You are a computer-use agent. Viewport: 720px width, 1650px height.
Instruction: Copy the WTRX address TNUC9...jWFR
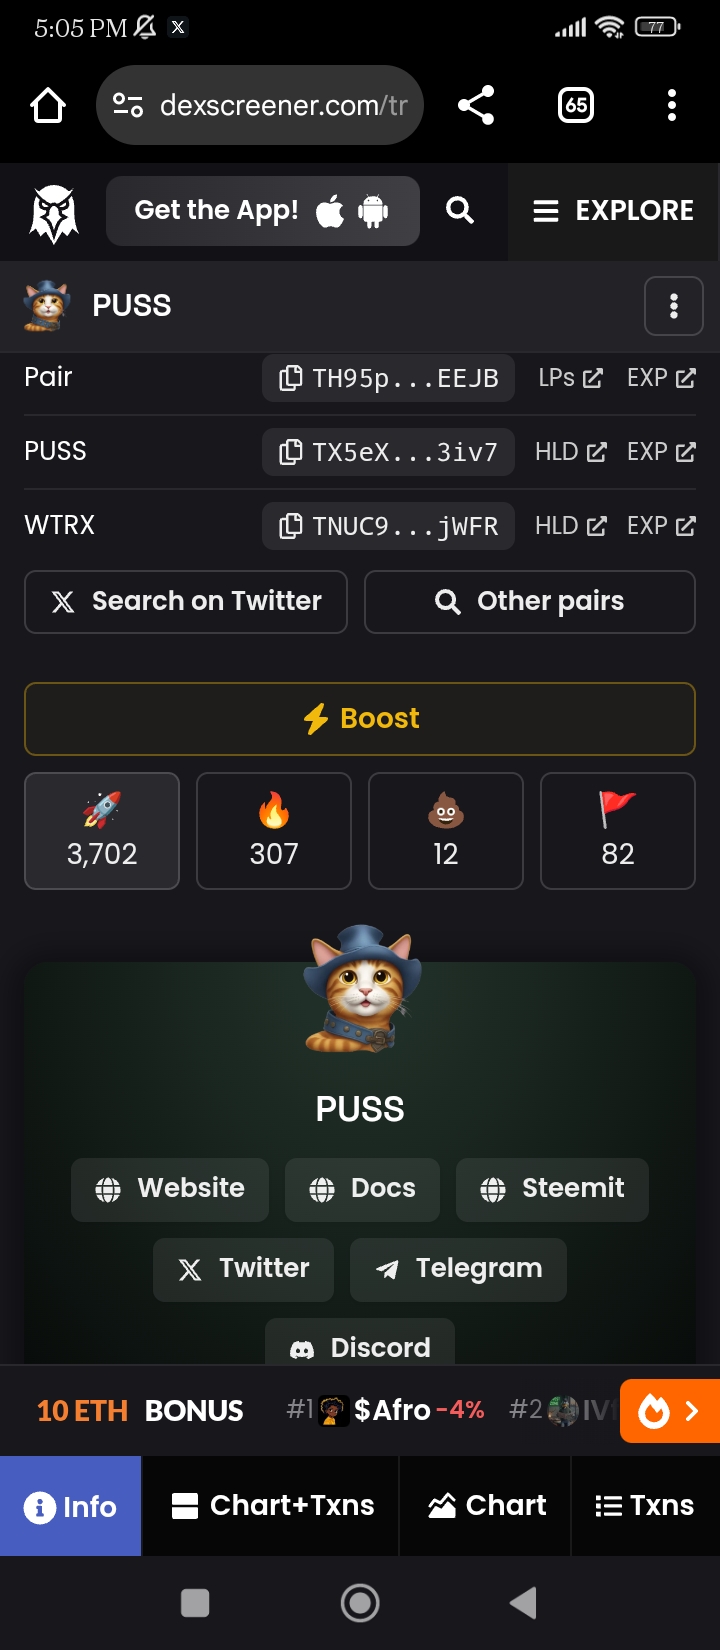[x=388, y=526]
